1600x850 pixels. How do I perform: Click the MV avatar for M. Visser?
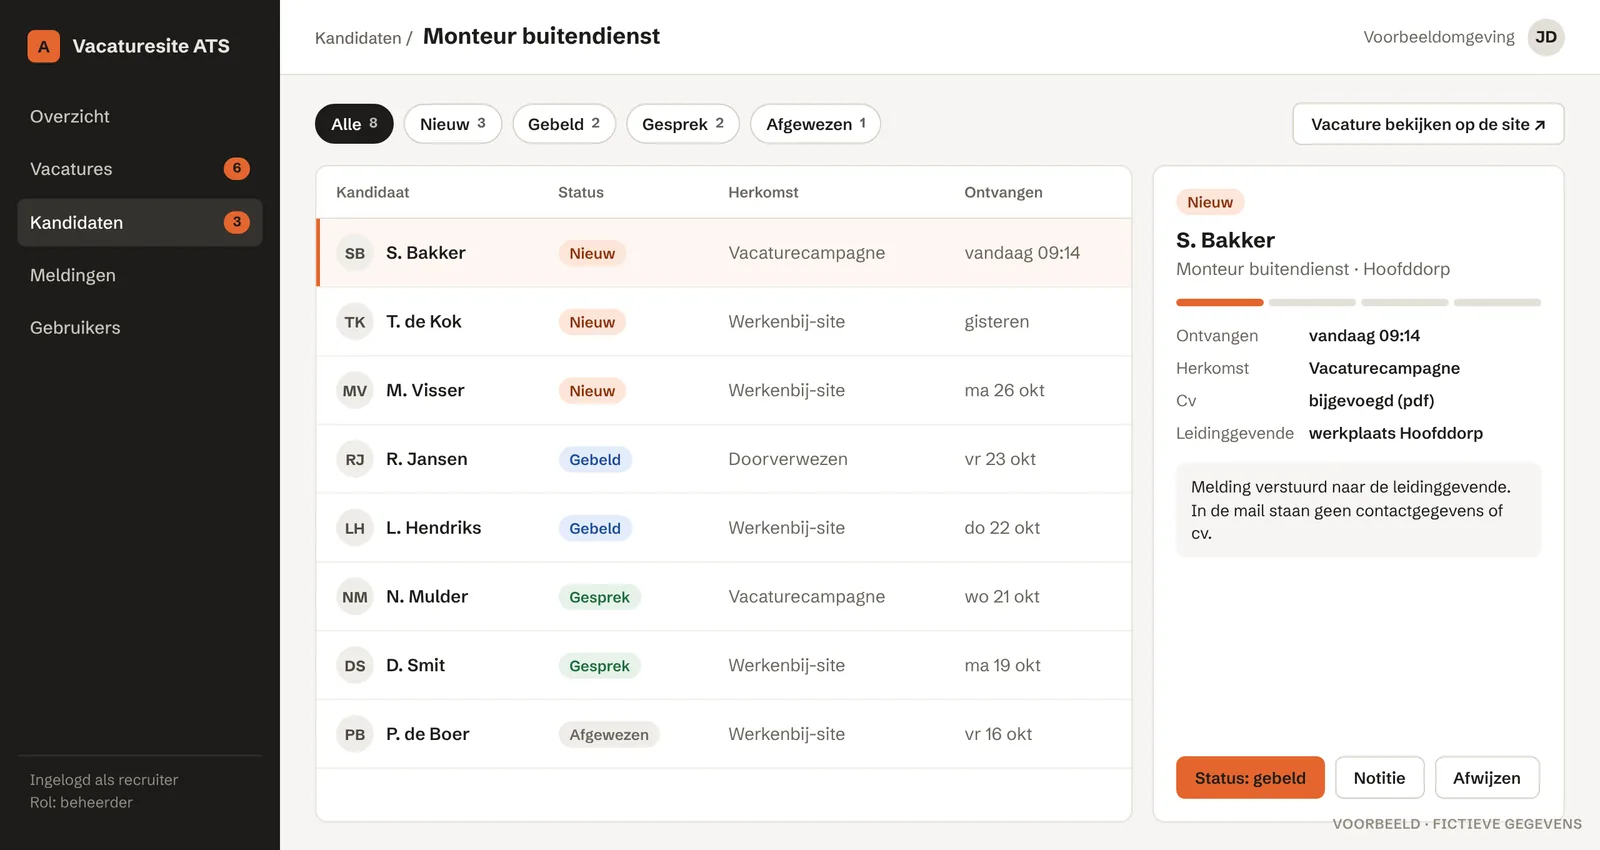(x=355, y=391)
